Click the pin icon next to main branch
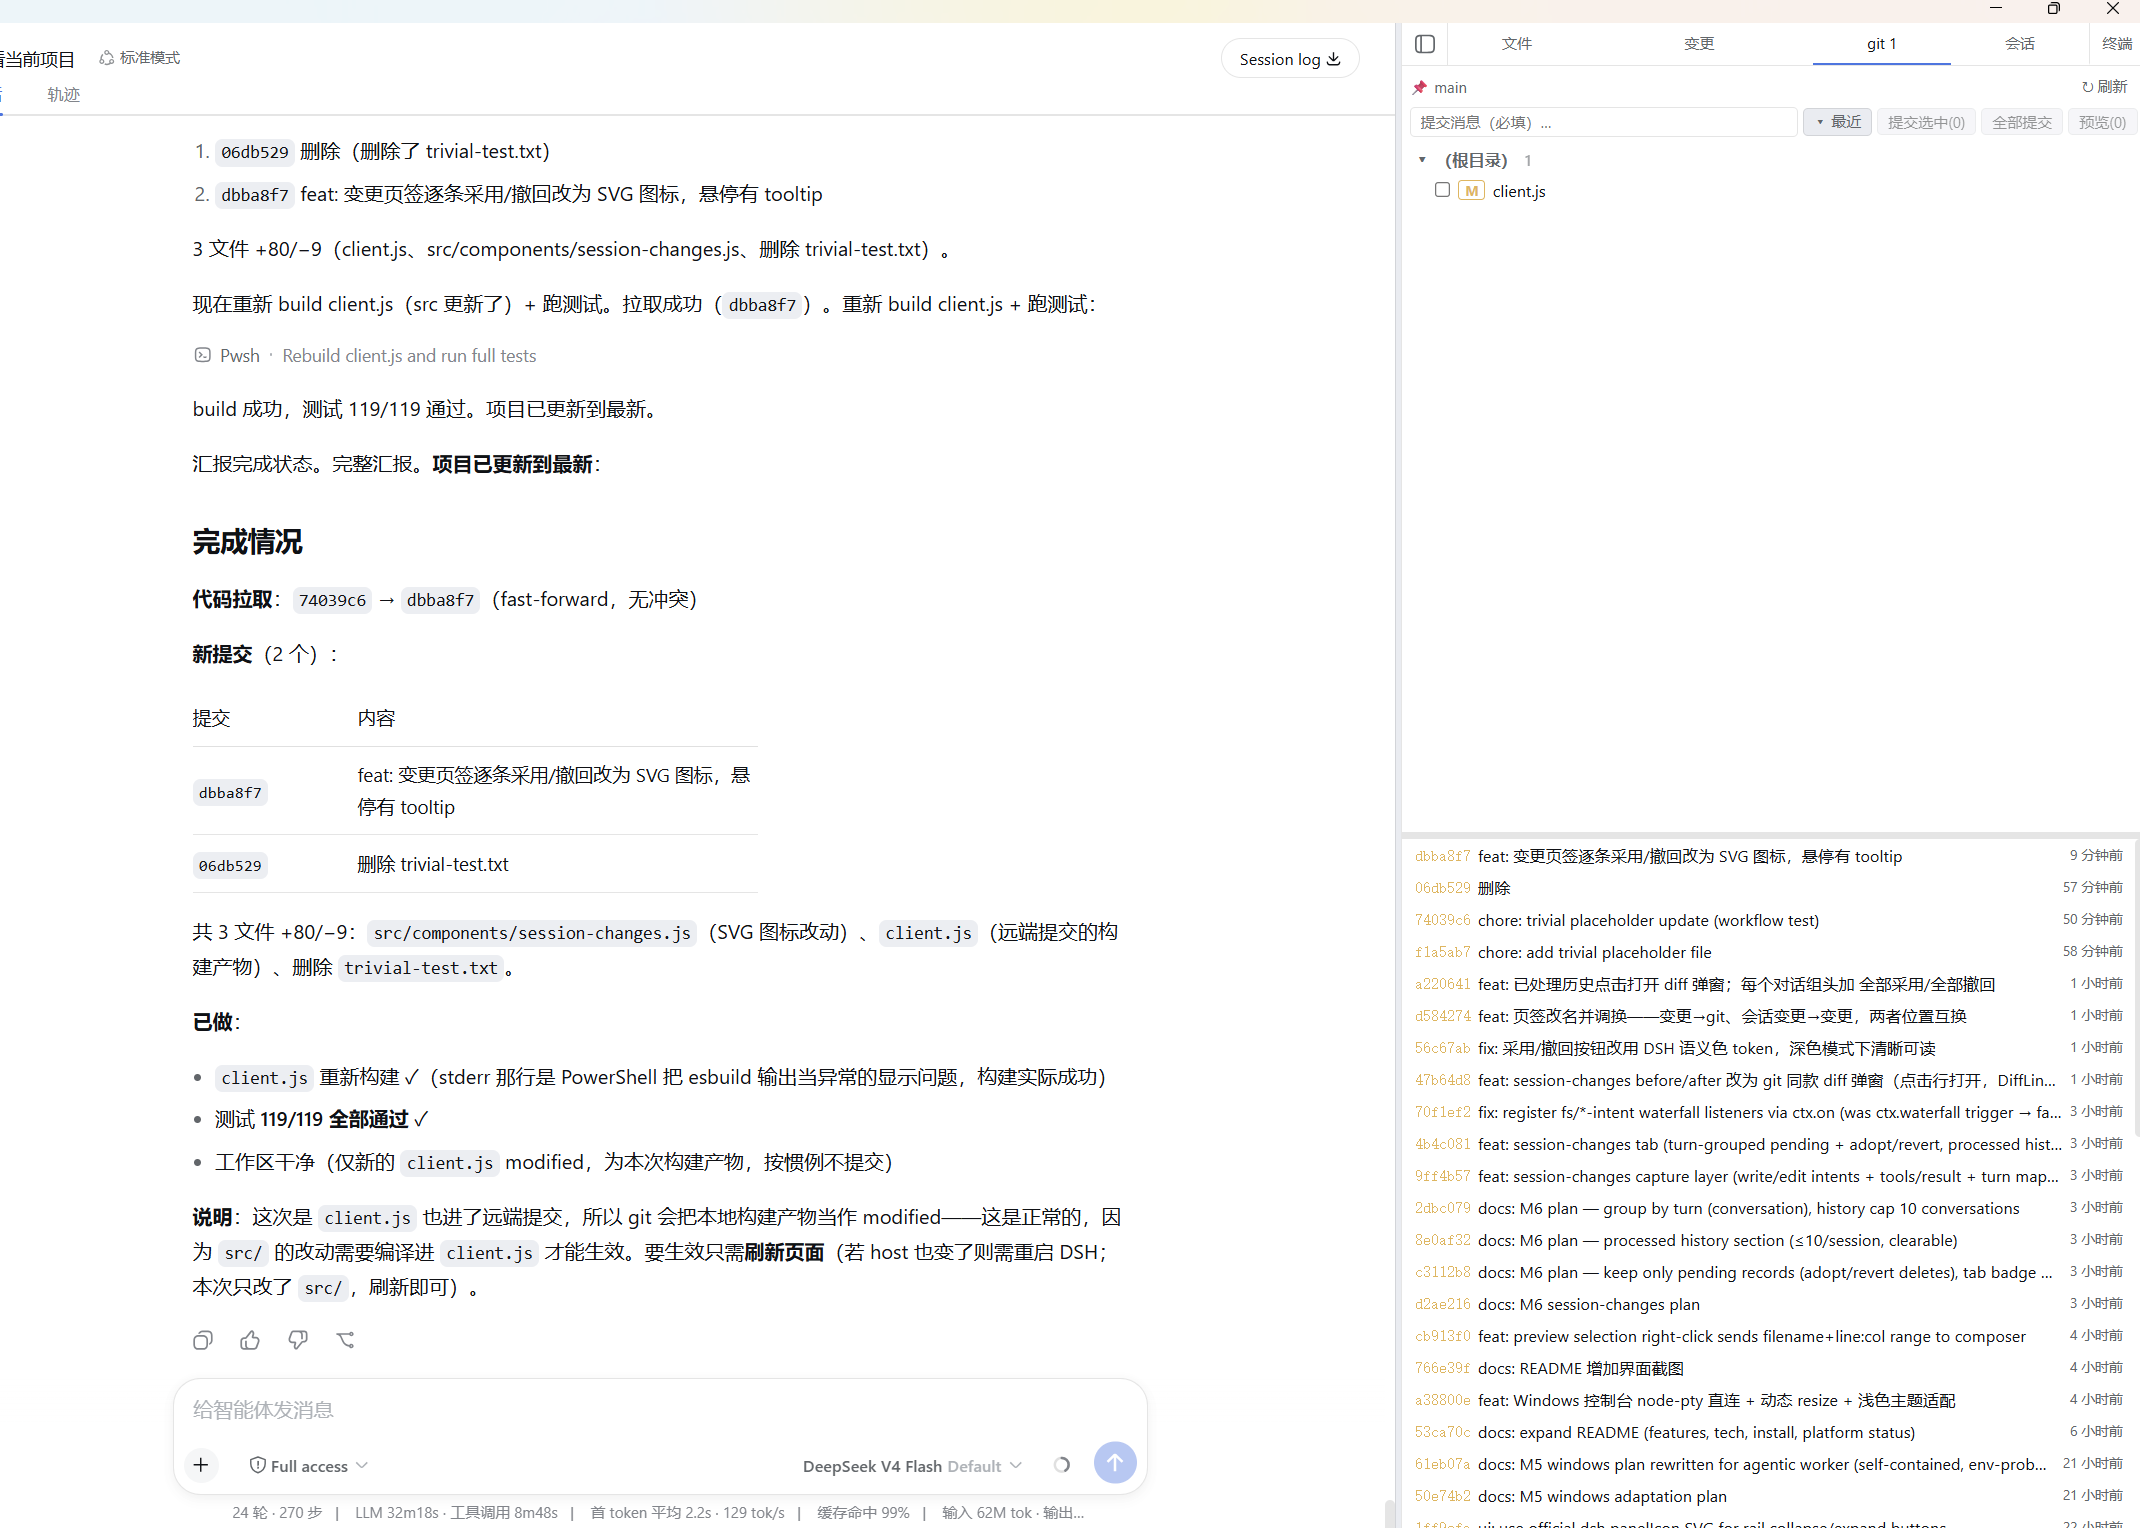The width and height of the screenshot is (2140, 1528). [1420, 88]
